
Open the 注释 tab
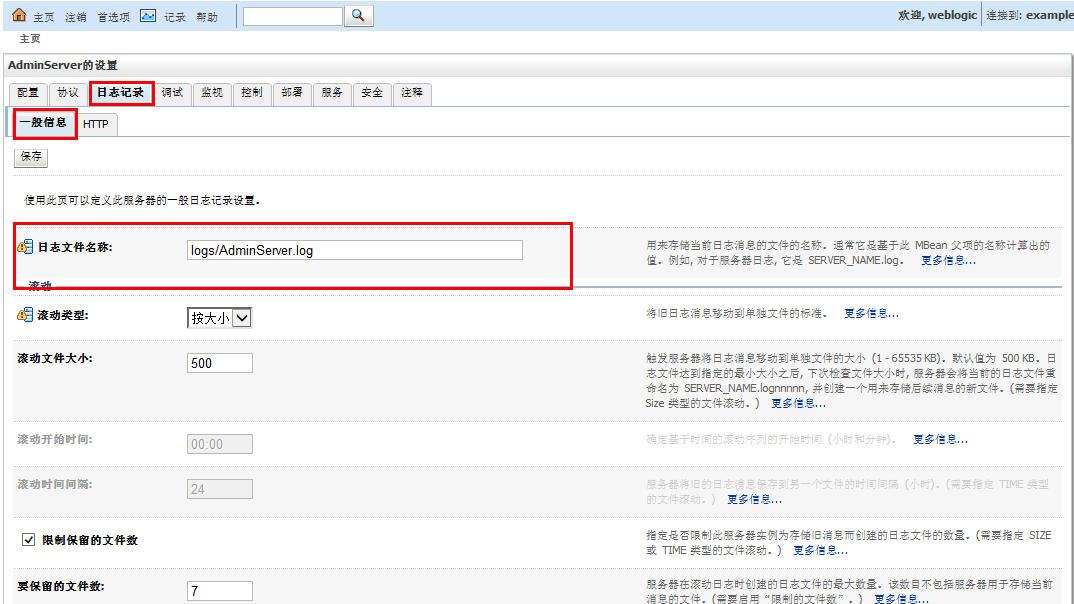point(412,93)
